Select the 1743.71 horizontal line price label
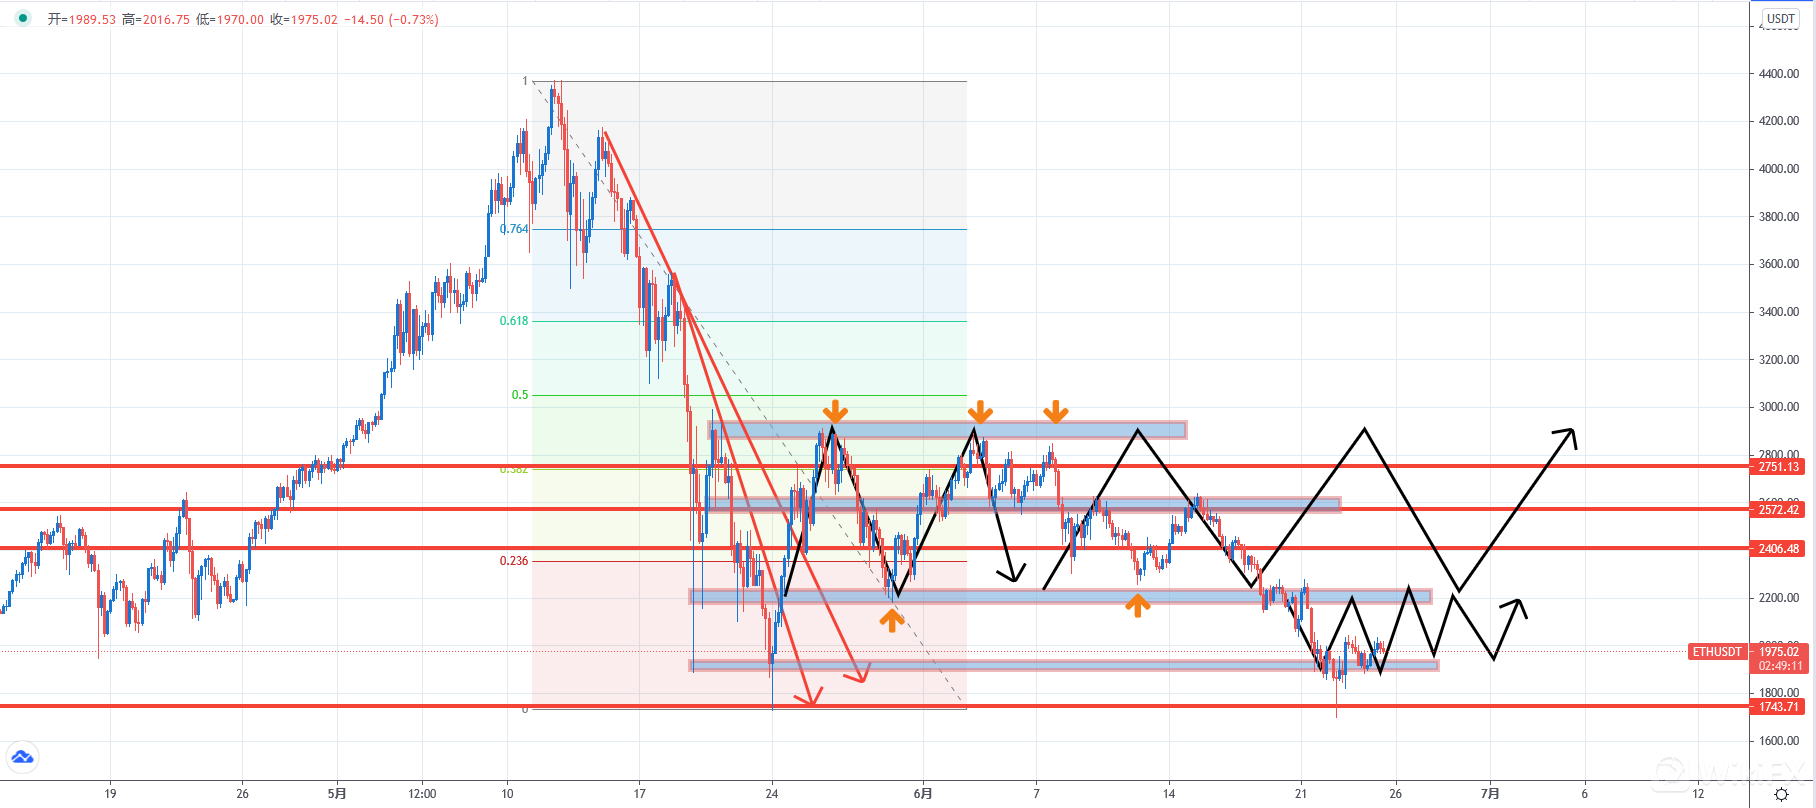 click(1779, 707)
